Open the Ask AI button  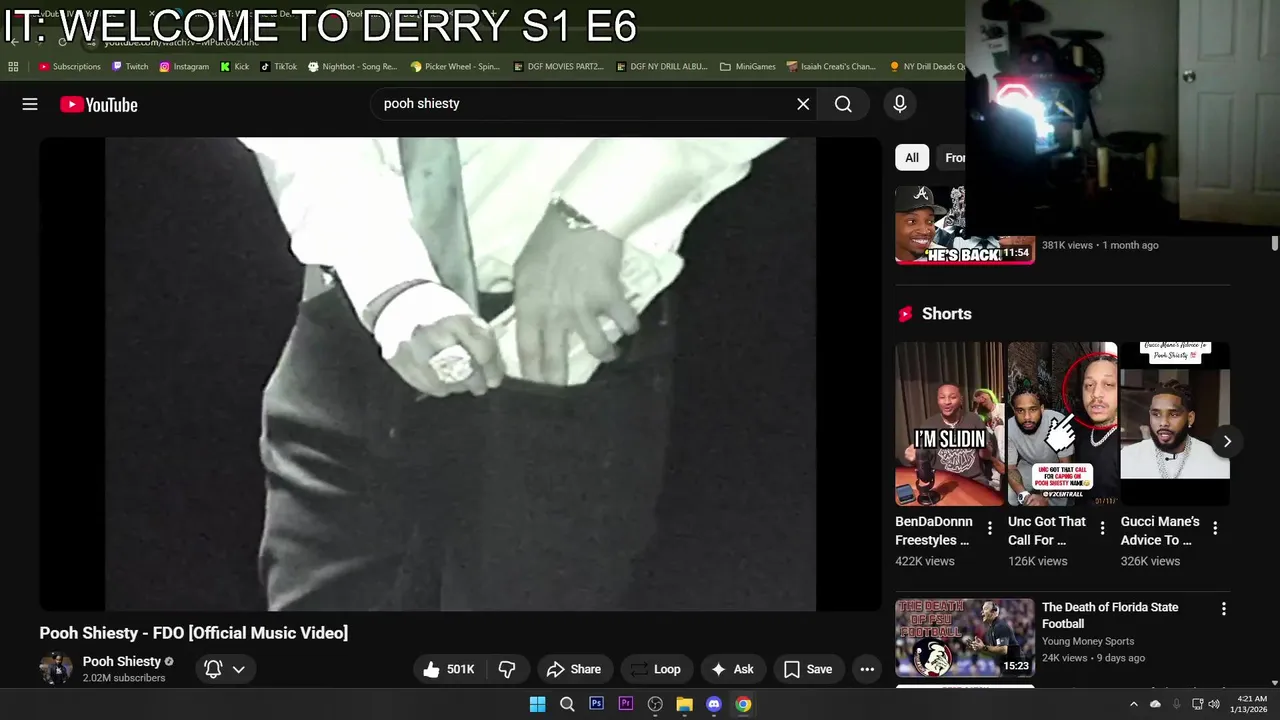[732, 669]
